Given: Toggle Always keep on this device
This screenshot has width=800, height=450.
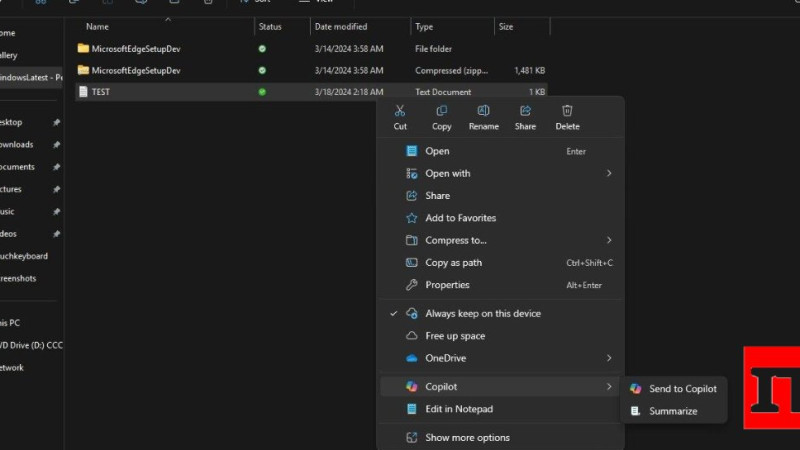Looking at the screenshot, I should [500, 314].
